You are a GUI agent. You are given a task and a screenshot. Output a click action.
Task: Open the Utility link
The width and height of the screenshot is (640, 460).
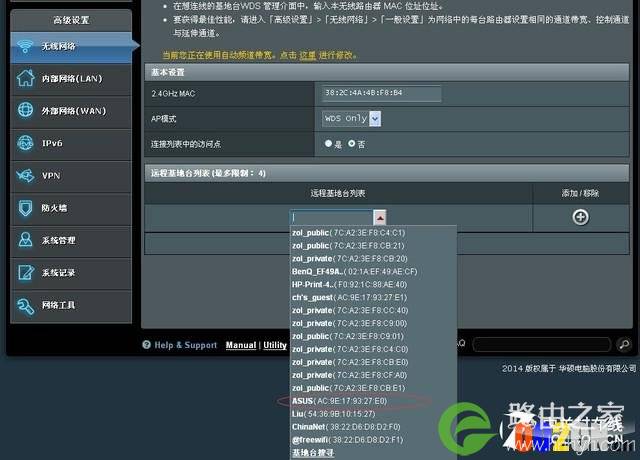275,345
